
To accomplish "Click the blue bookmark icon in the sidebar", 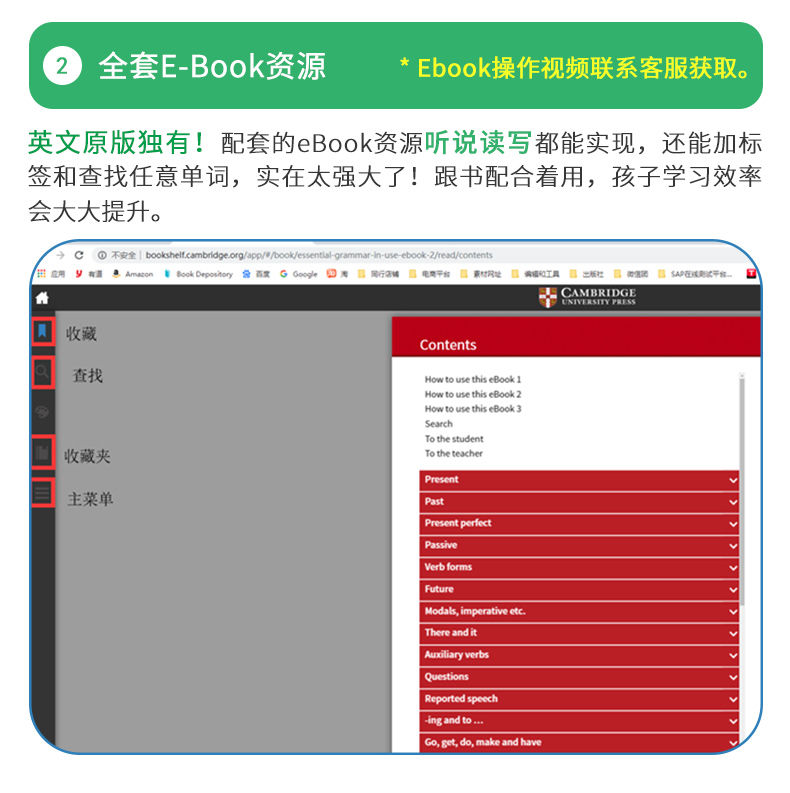I will click(x=42, y=331).
